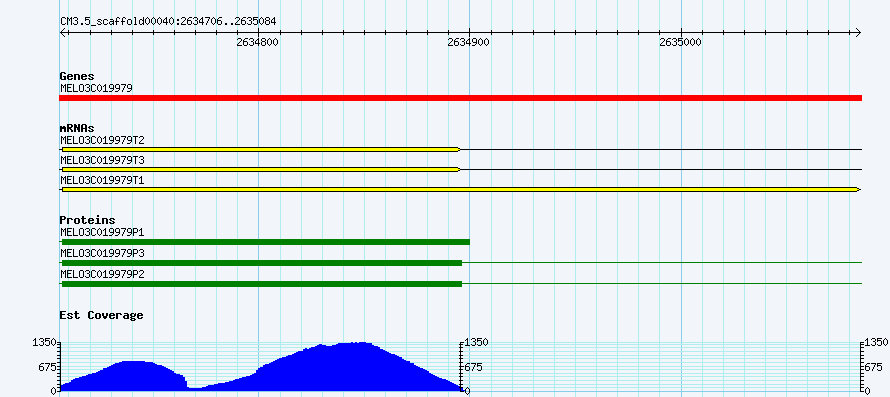Click the Proteins track title
The width and height of the screenshot is (890, 397).
[87, 220]
